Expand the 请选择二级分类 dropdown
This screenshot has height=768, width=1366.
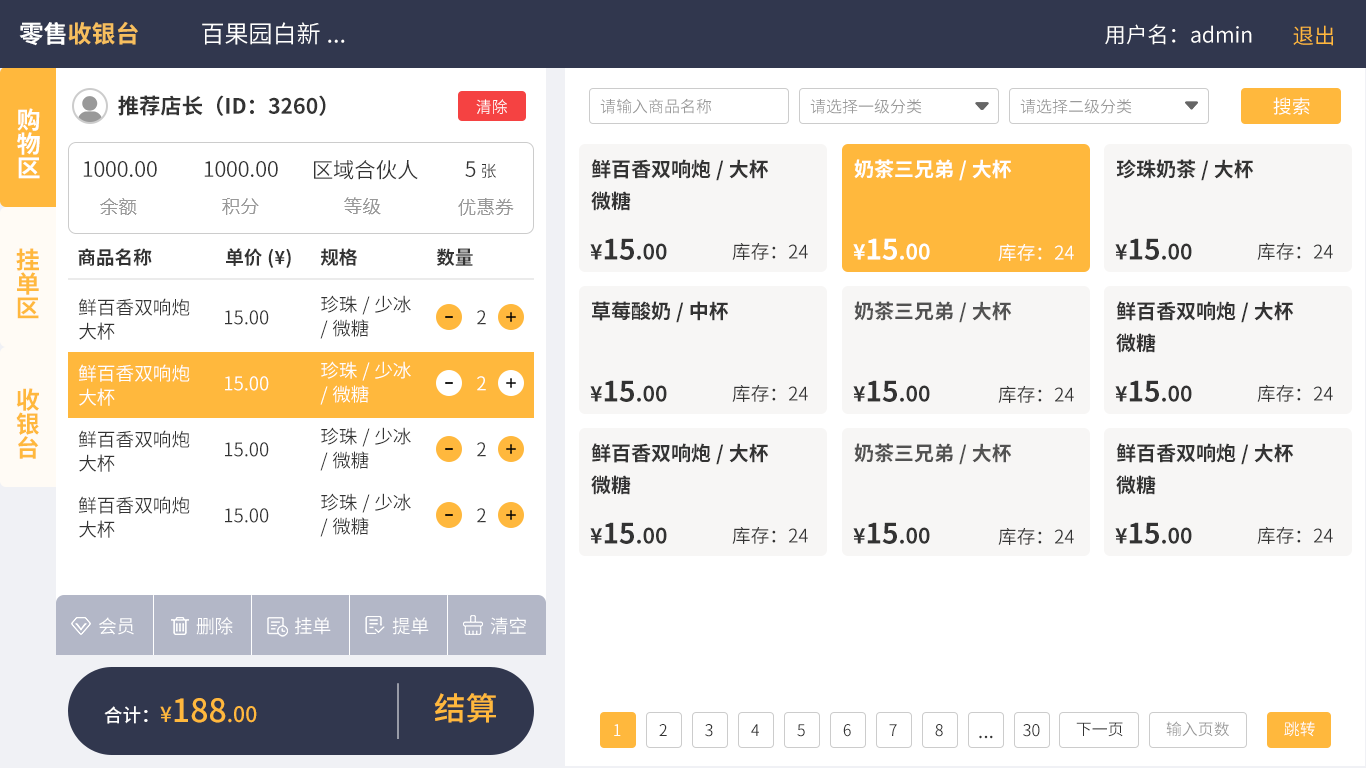click(1108, 106)
